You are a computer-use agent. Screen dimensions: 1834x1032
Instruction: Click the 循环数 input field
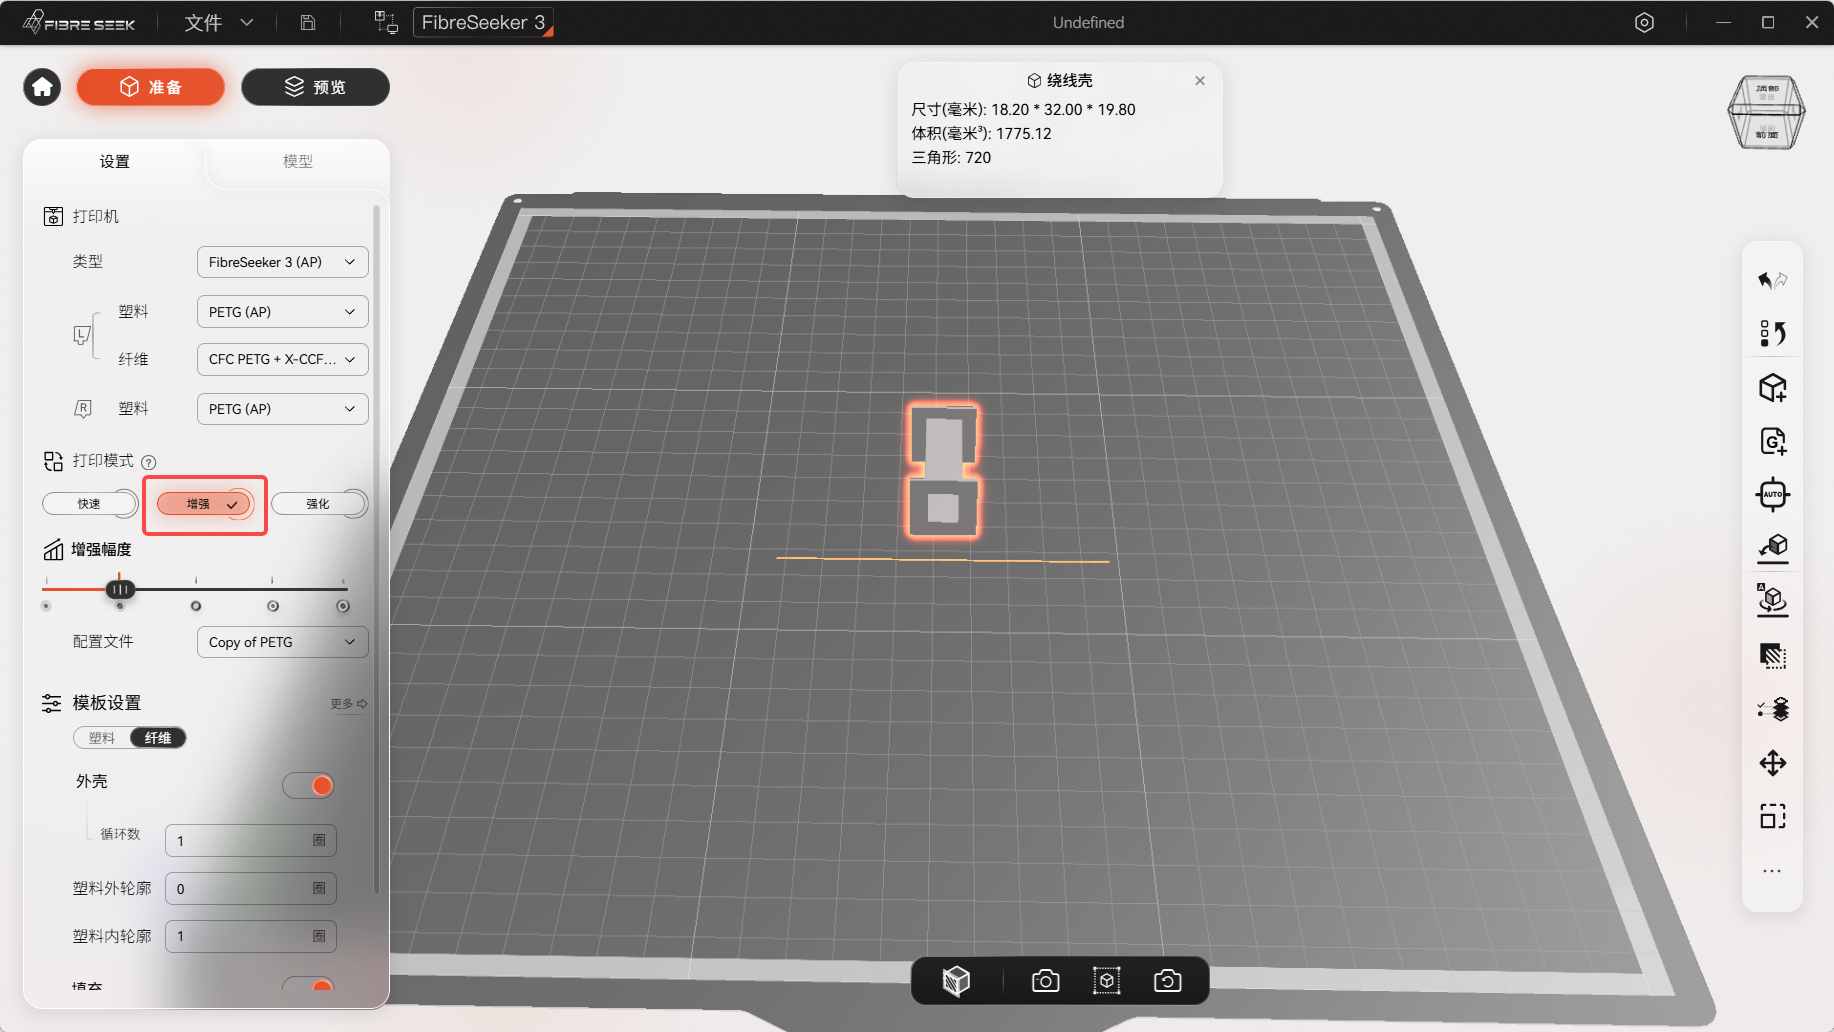point(250,841)
